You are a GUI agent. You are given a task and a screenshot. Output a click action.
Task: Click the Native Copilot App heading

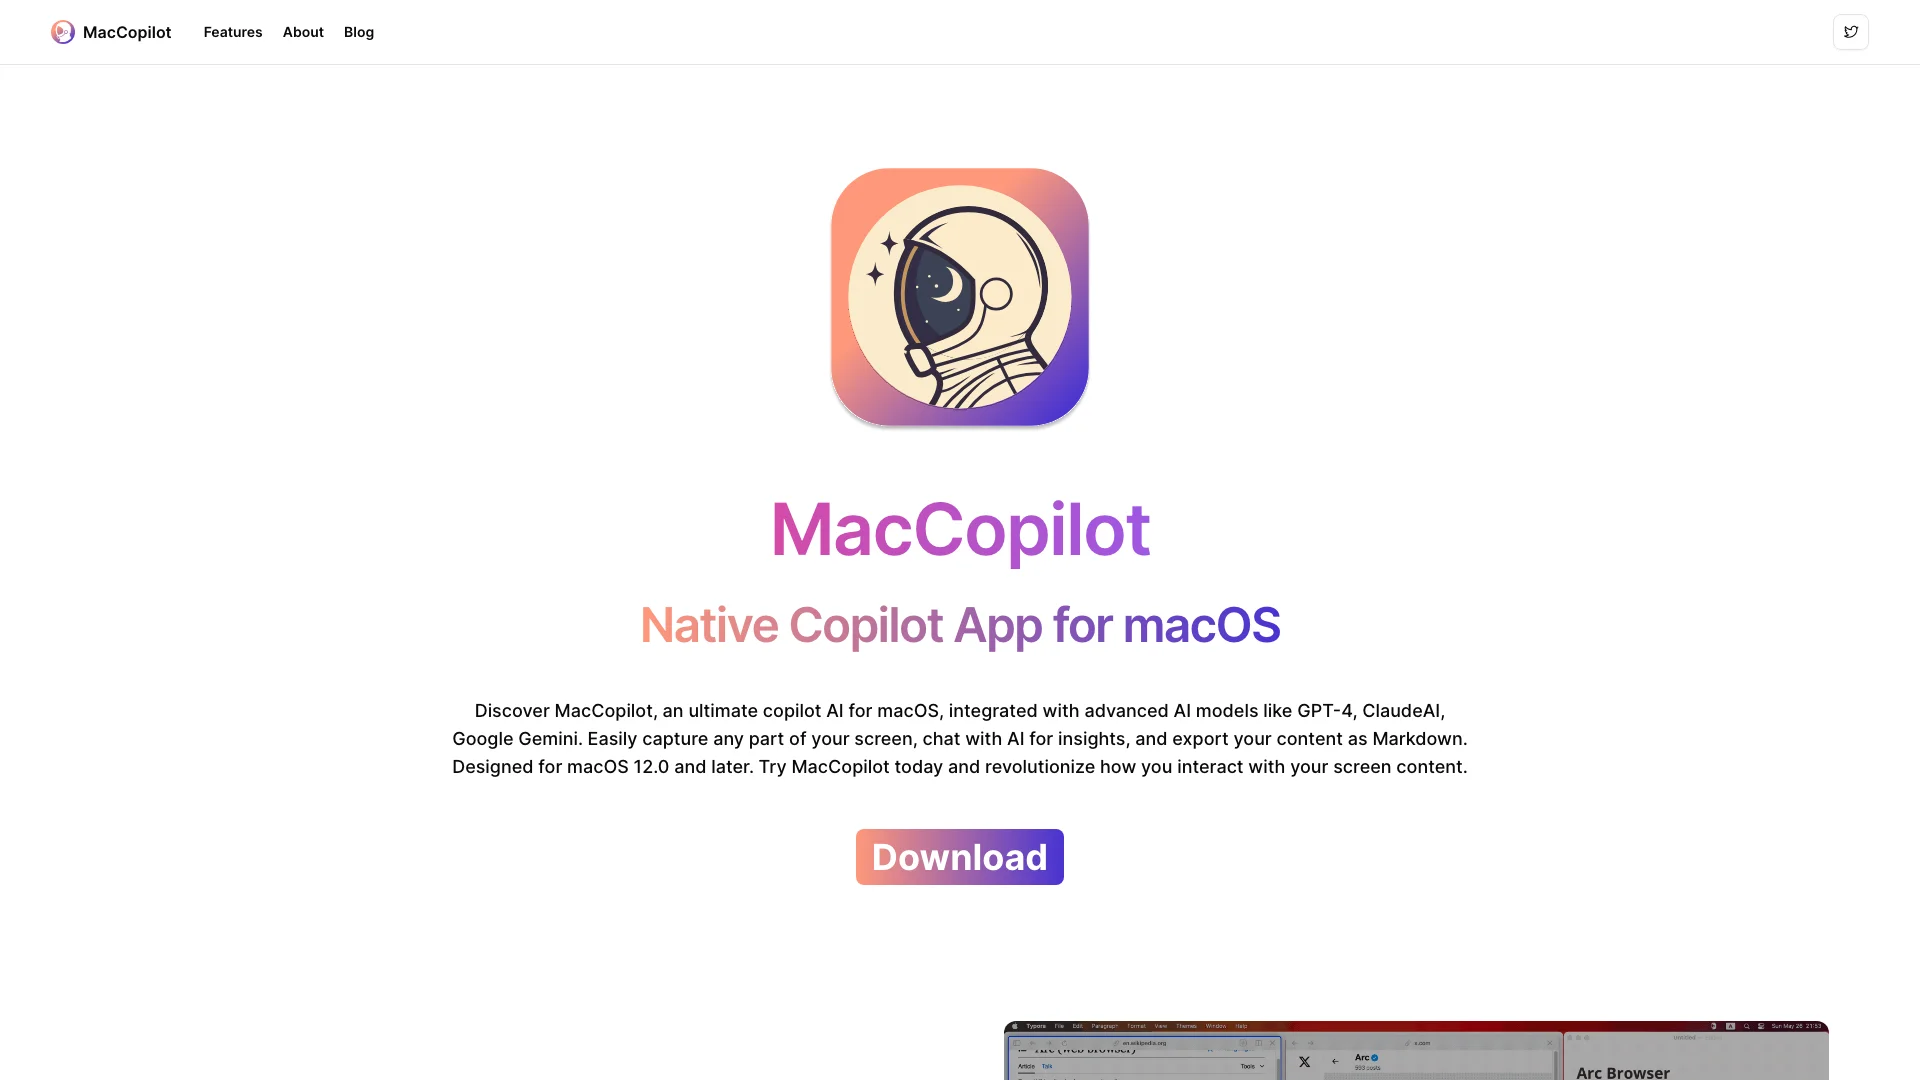coord(960,622)
